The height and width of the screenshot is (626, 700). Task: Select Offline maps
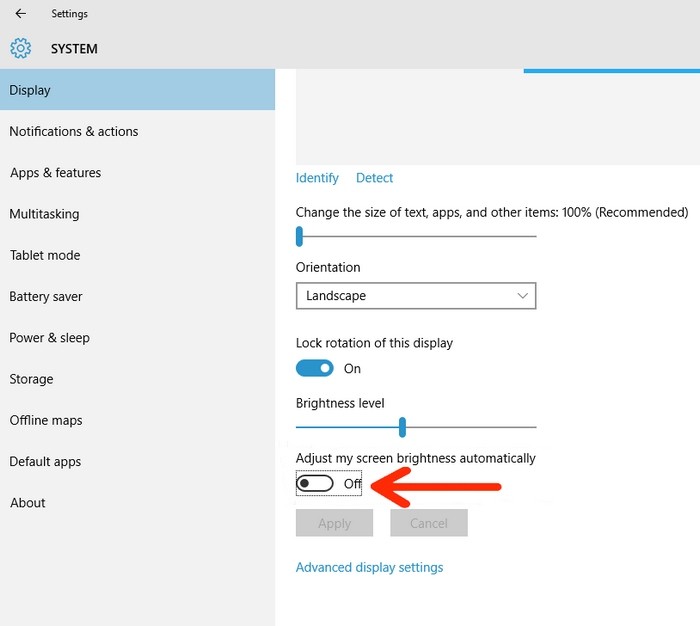[46, 421]
